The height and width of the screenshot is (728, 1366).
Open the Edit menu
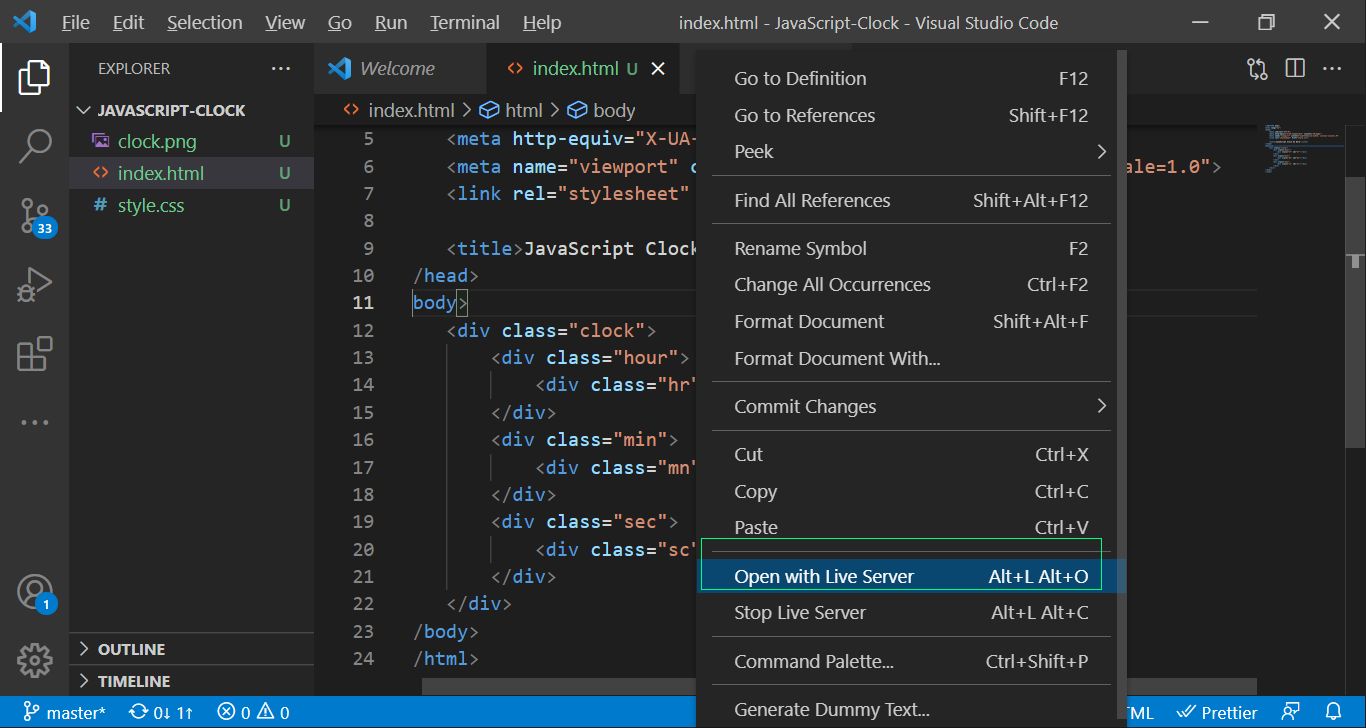pyautogui.click(x=128, y=22)
